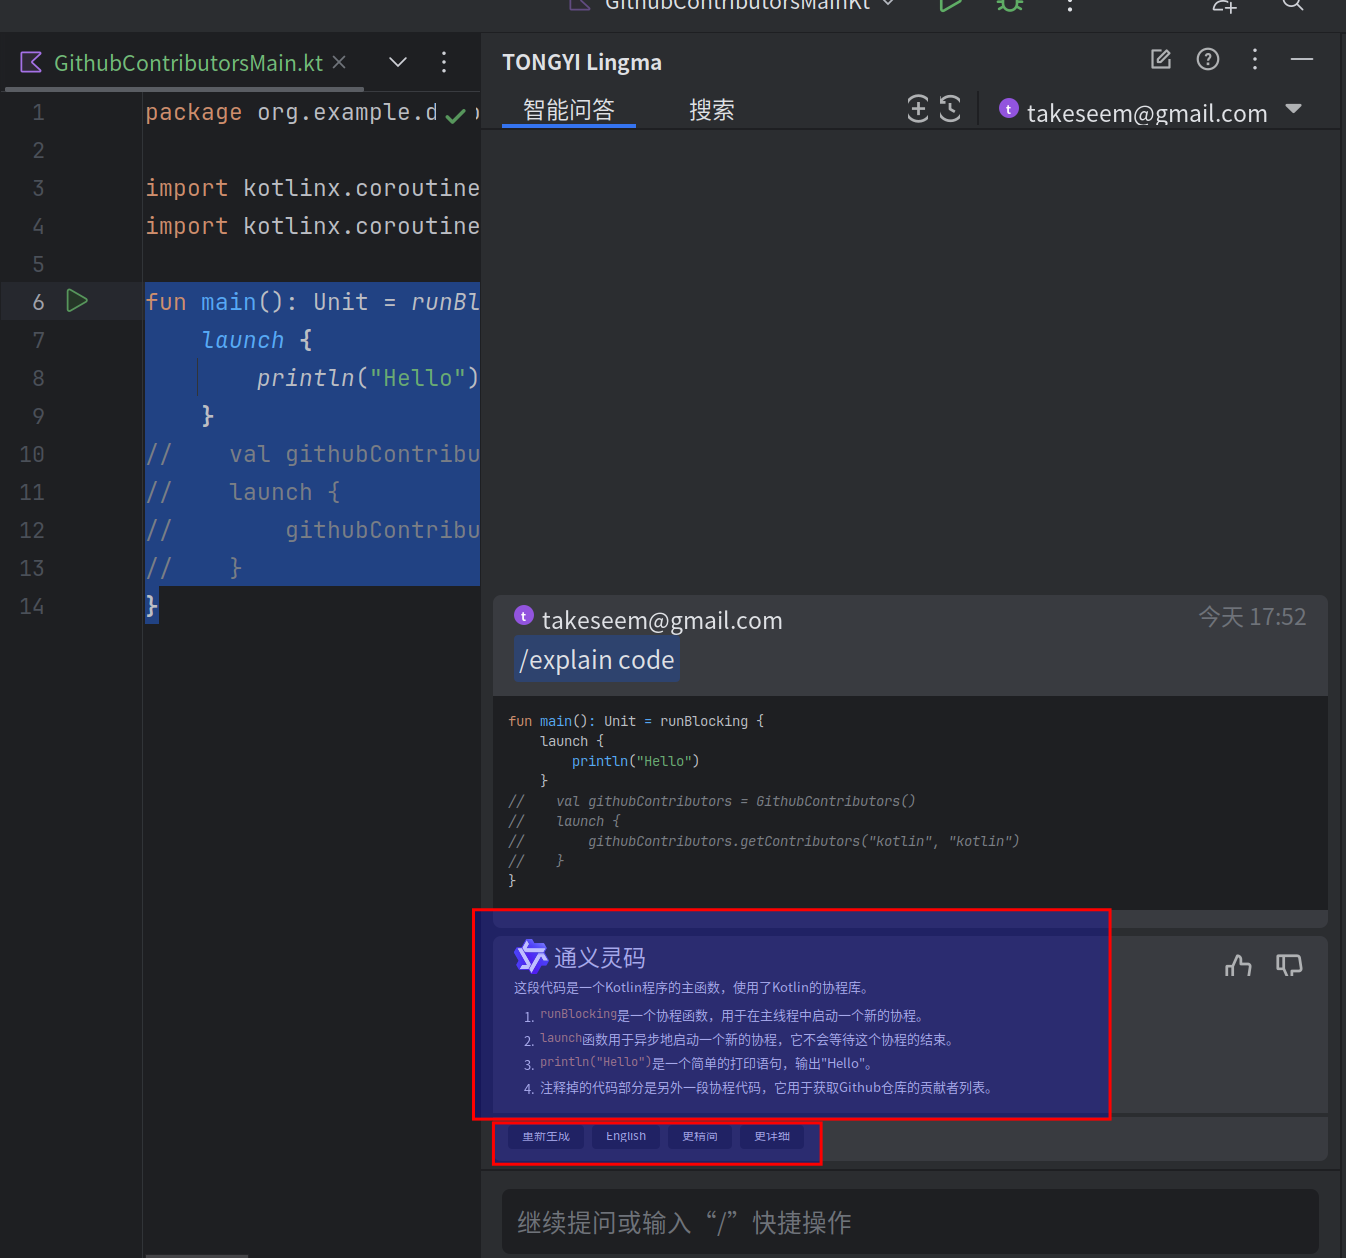Click the summary sentence 这段代码是一个Kotlin程序的主函数

pyautogui.click(x=694, y=987)
